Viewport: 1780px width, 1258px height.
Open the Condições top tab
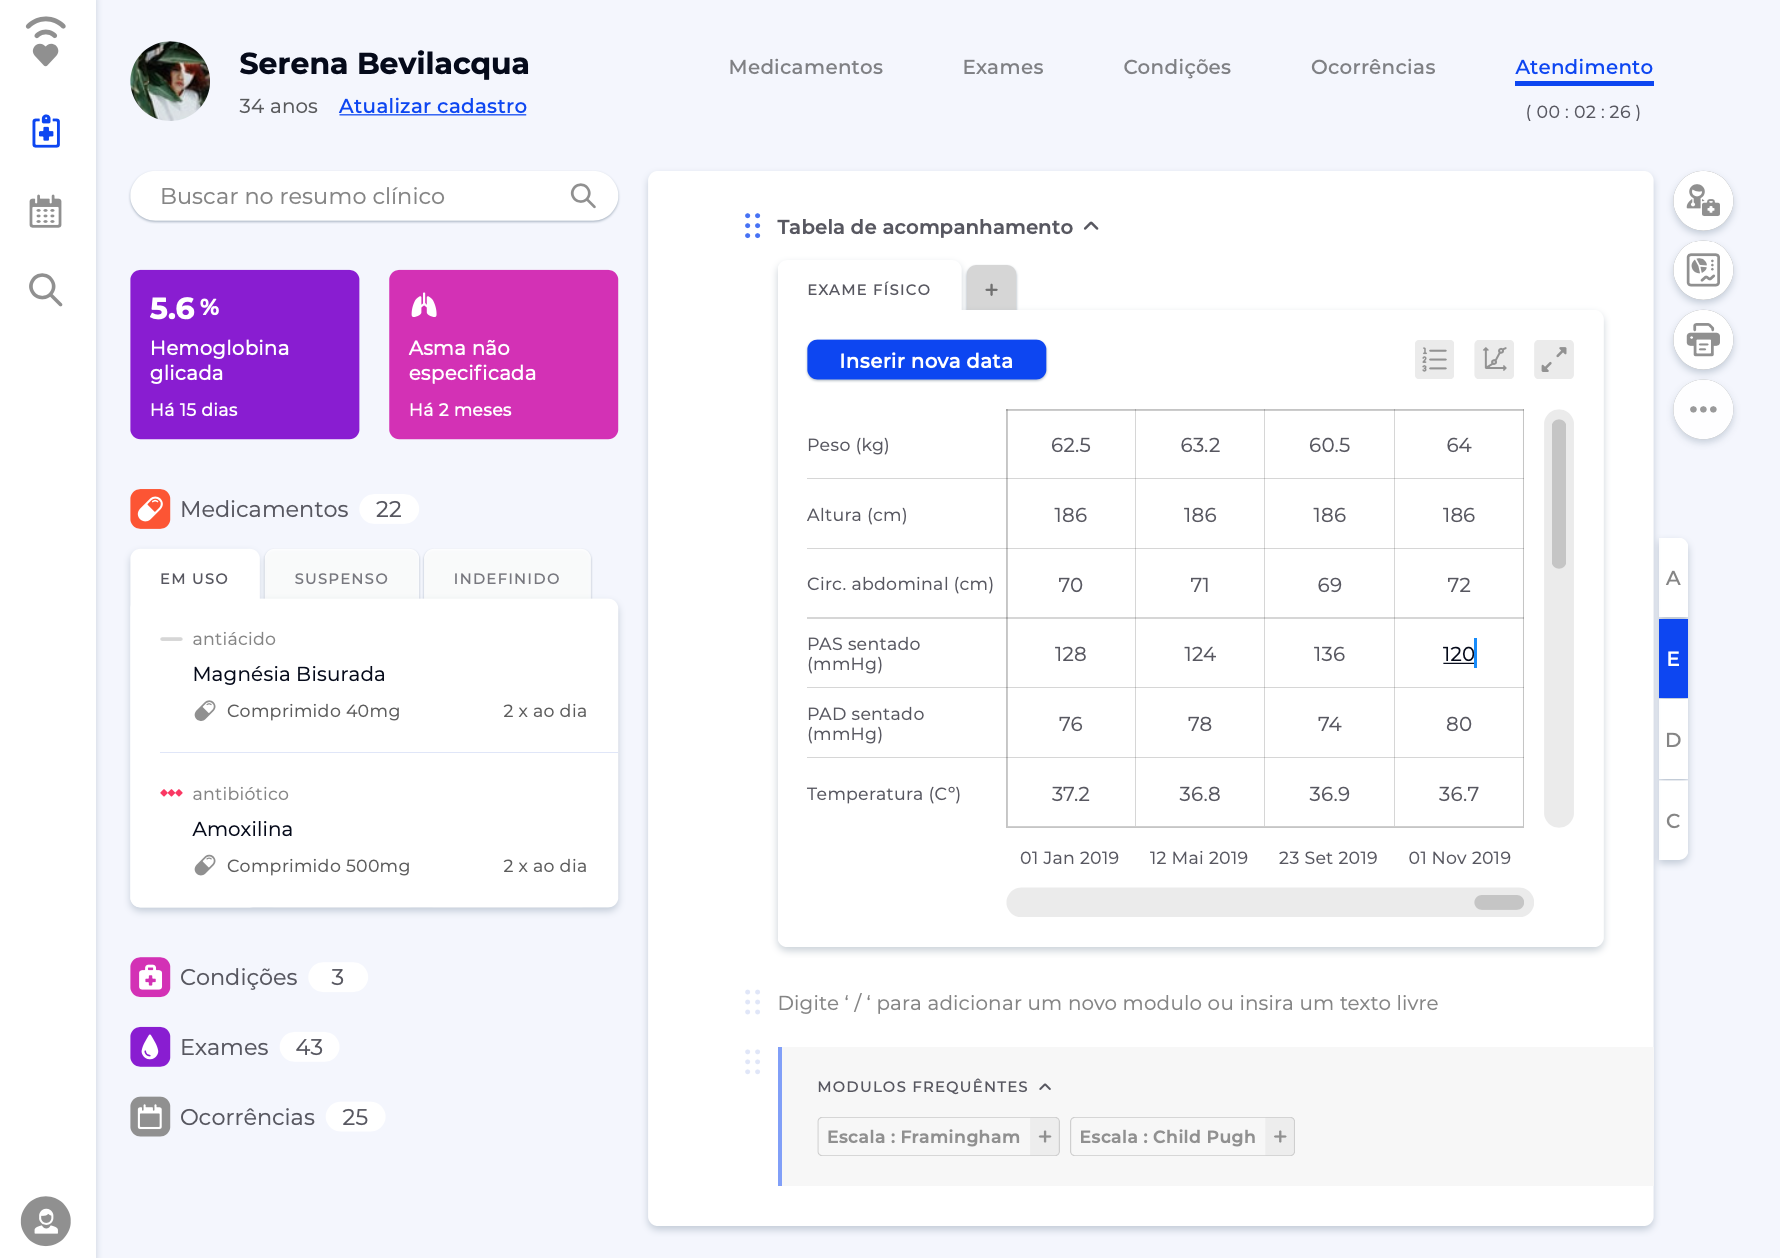(x=1177, y=67)
